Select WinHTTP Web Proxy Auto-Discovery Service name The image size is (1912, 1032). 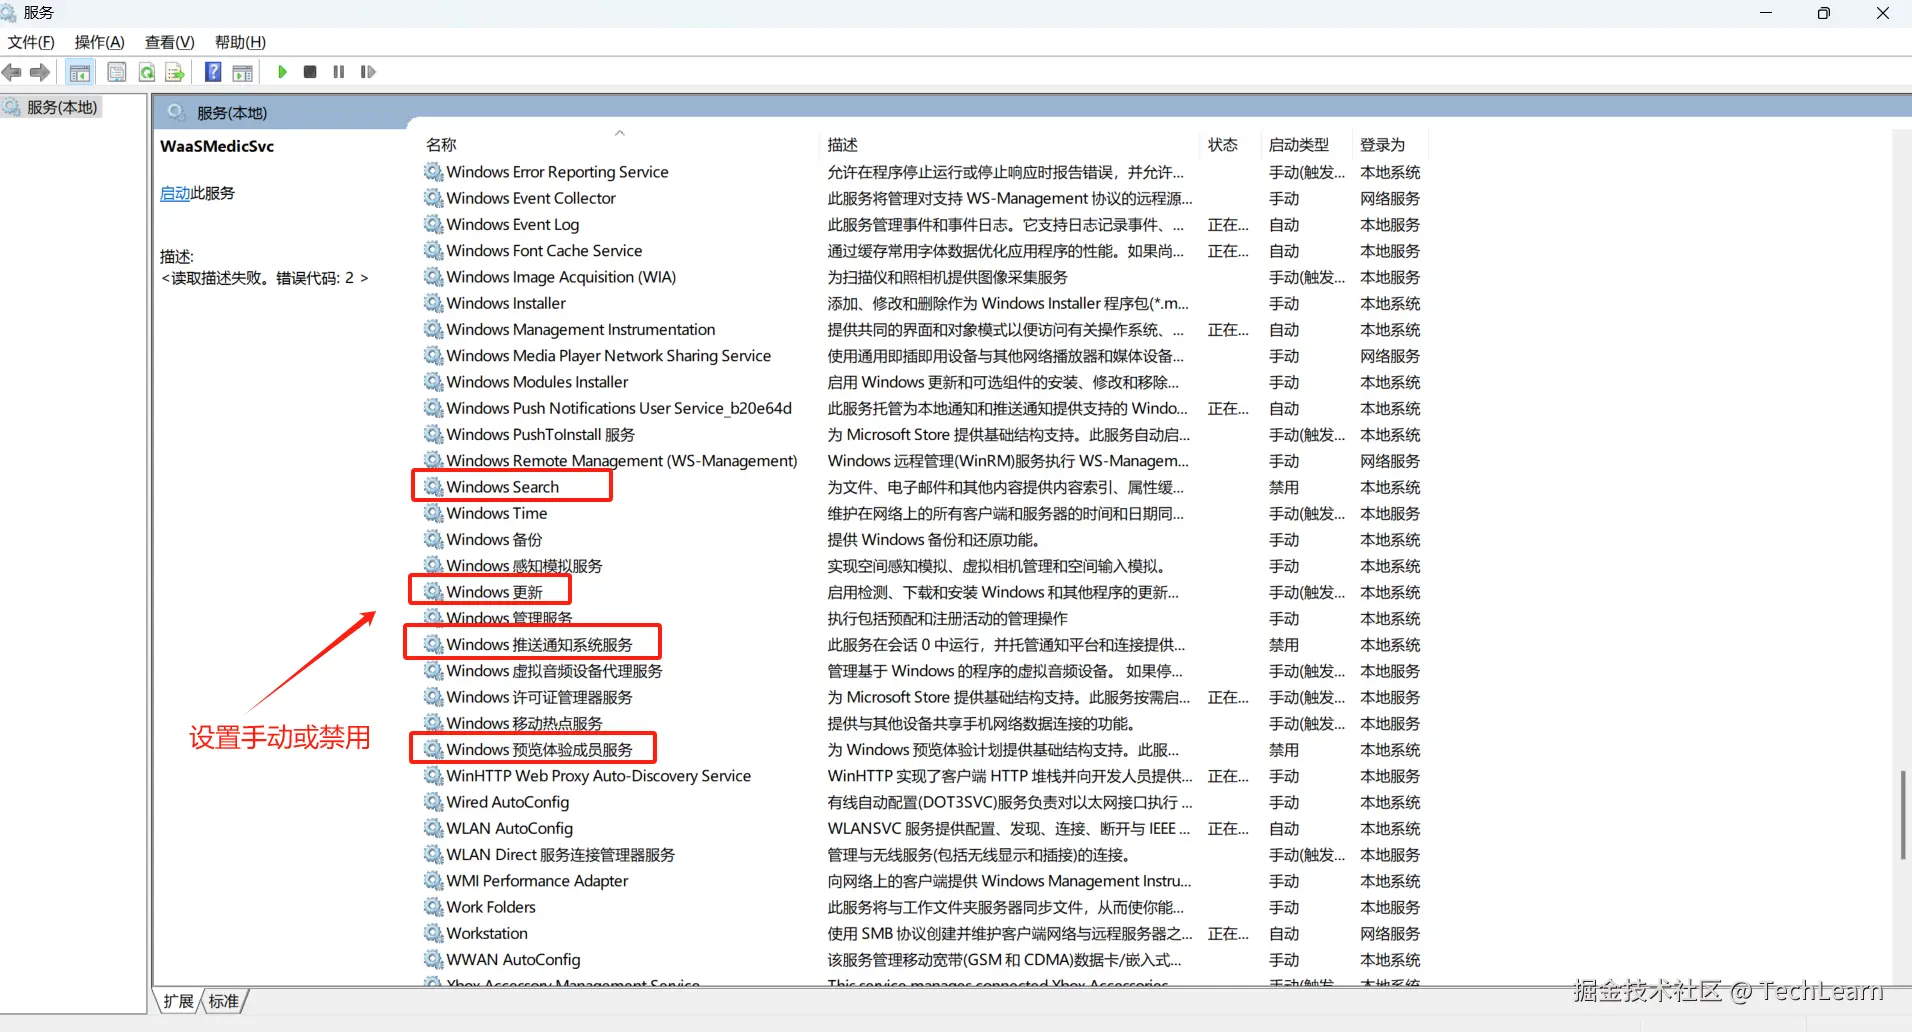coord(599,776)
